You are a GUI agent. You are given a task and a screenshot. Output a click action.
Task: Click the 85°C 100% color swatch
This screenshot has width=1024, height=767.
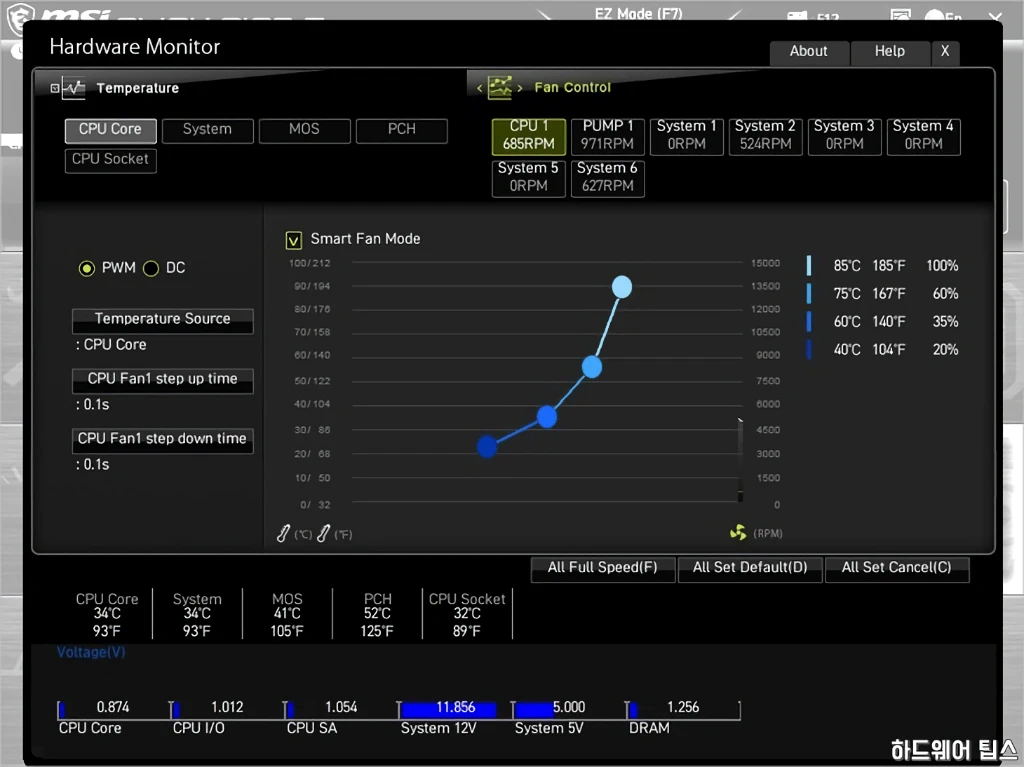(809, 266)
